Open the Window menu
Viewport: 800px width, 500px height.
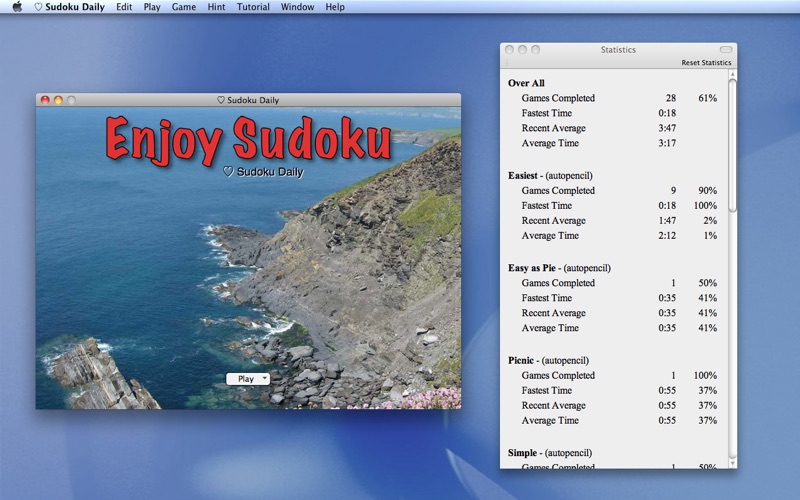[x=297, y=7]
